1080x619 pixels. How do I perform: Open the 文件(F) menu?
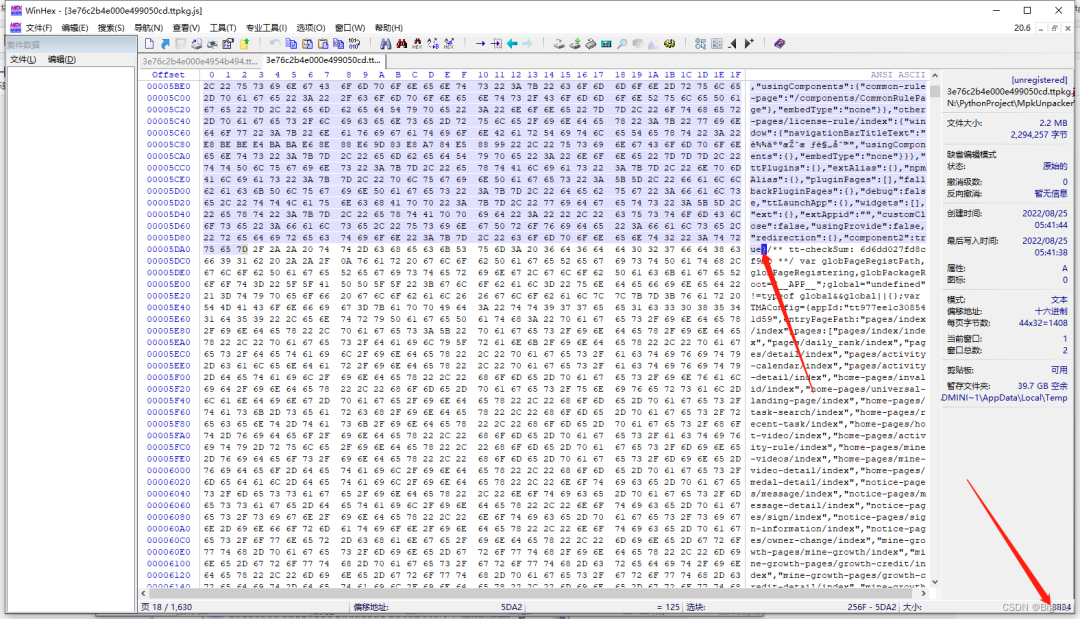[x=39, y=28]
